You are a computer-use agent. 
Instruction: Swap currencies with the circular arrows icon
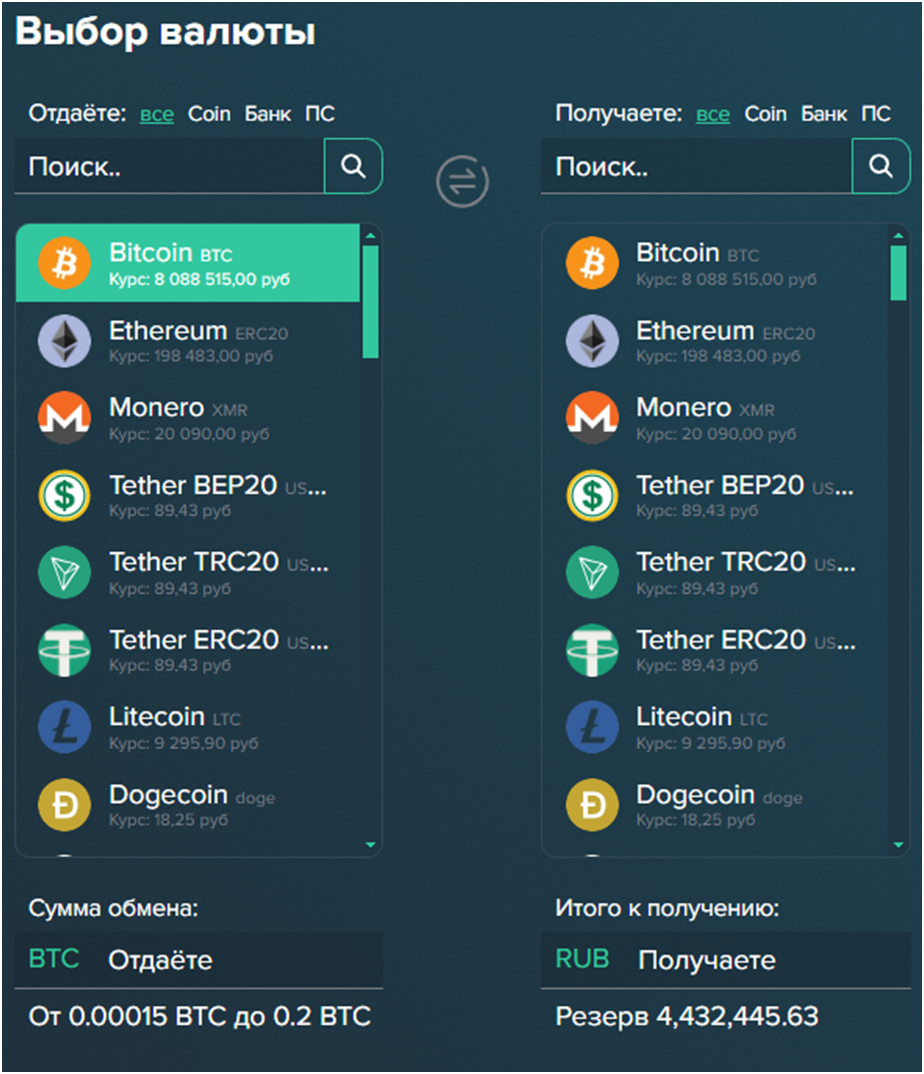pos(462,182)
